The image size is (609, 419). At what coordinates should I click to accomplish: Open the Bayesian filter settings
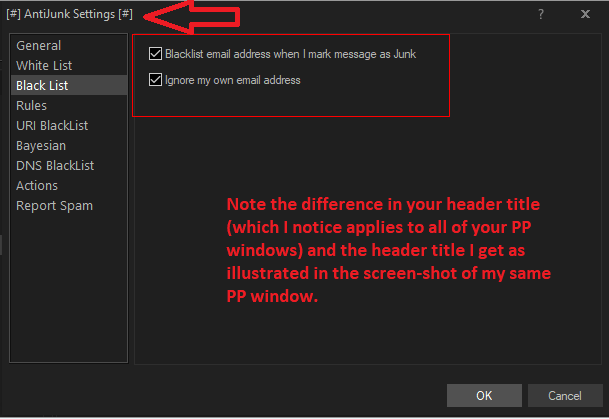click(x=68, y=146)
